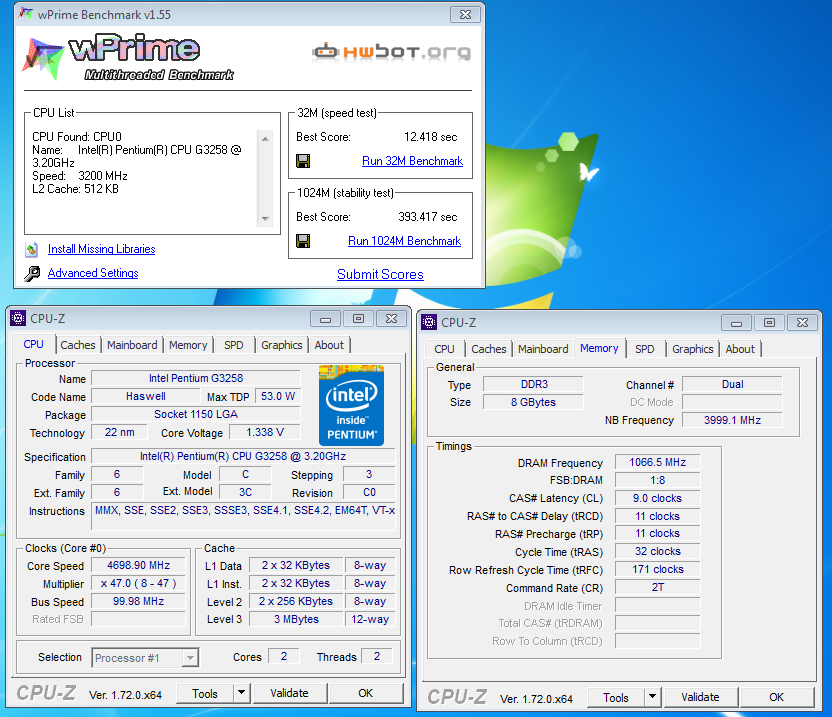This screenshot has height=717, width=832.
Task: Expand the Processor #1 selection dropdown
Action: click(190, 658)
